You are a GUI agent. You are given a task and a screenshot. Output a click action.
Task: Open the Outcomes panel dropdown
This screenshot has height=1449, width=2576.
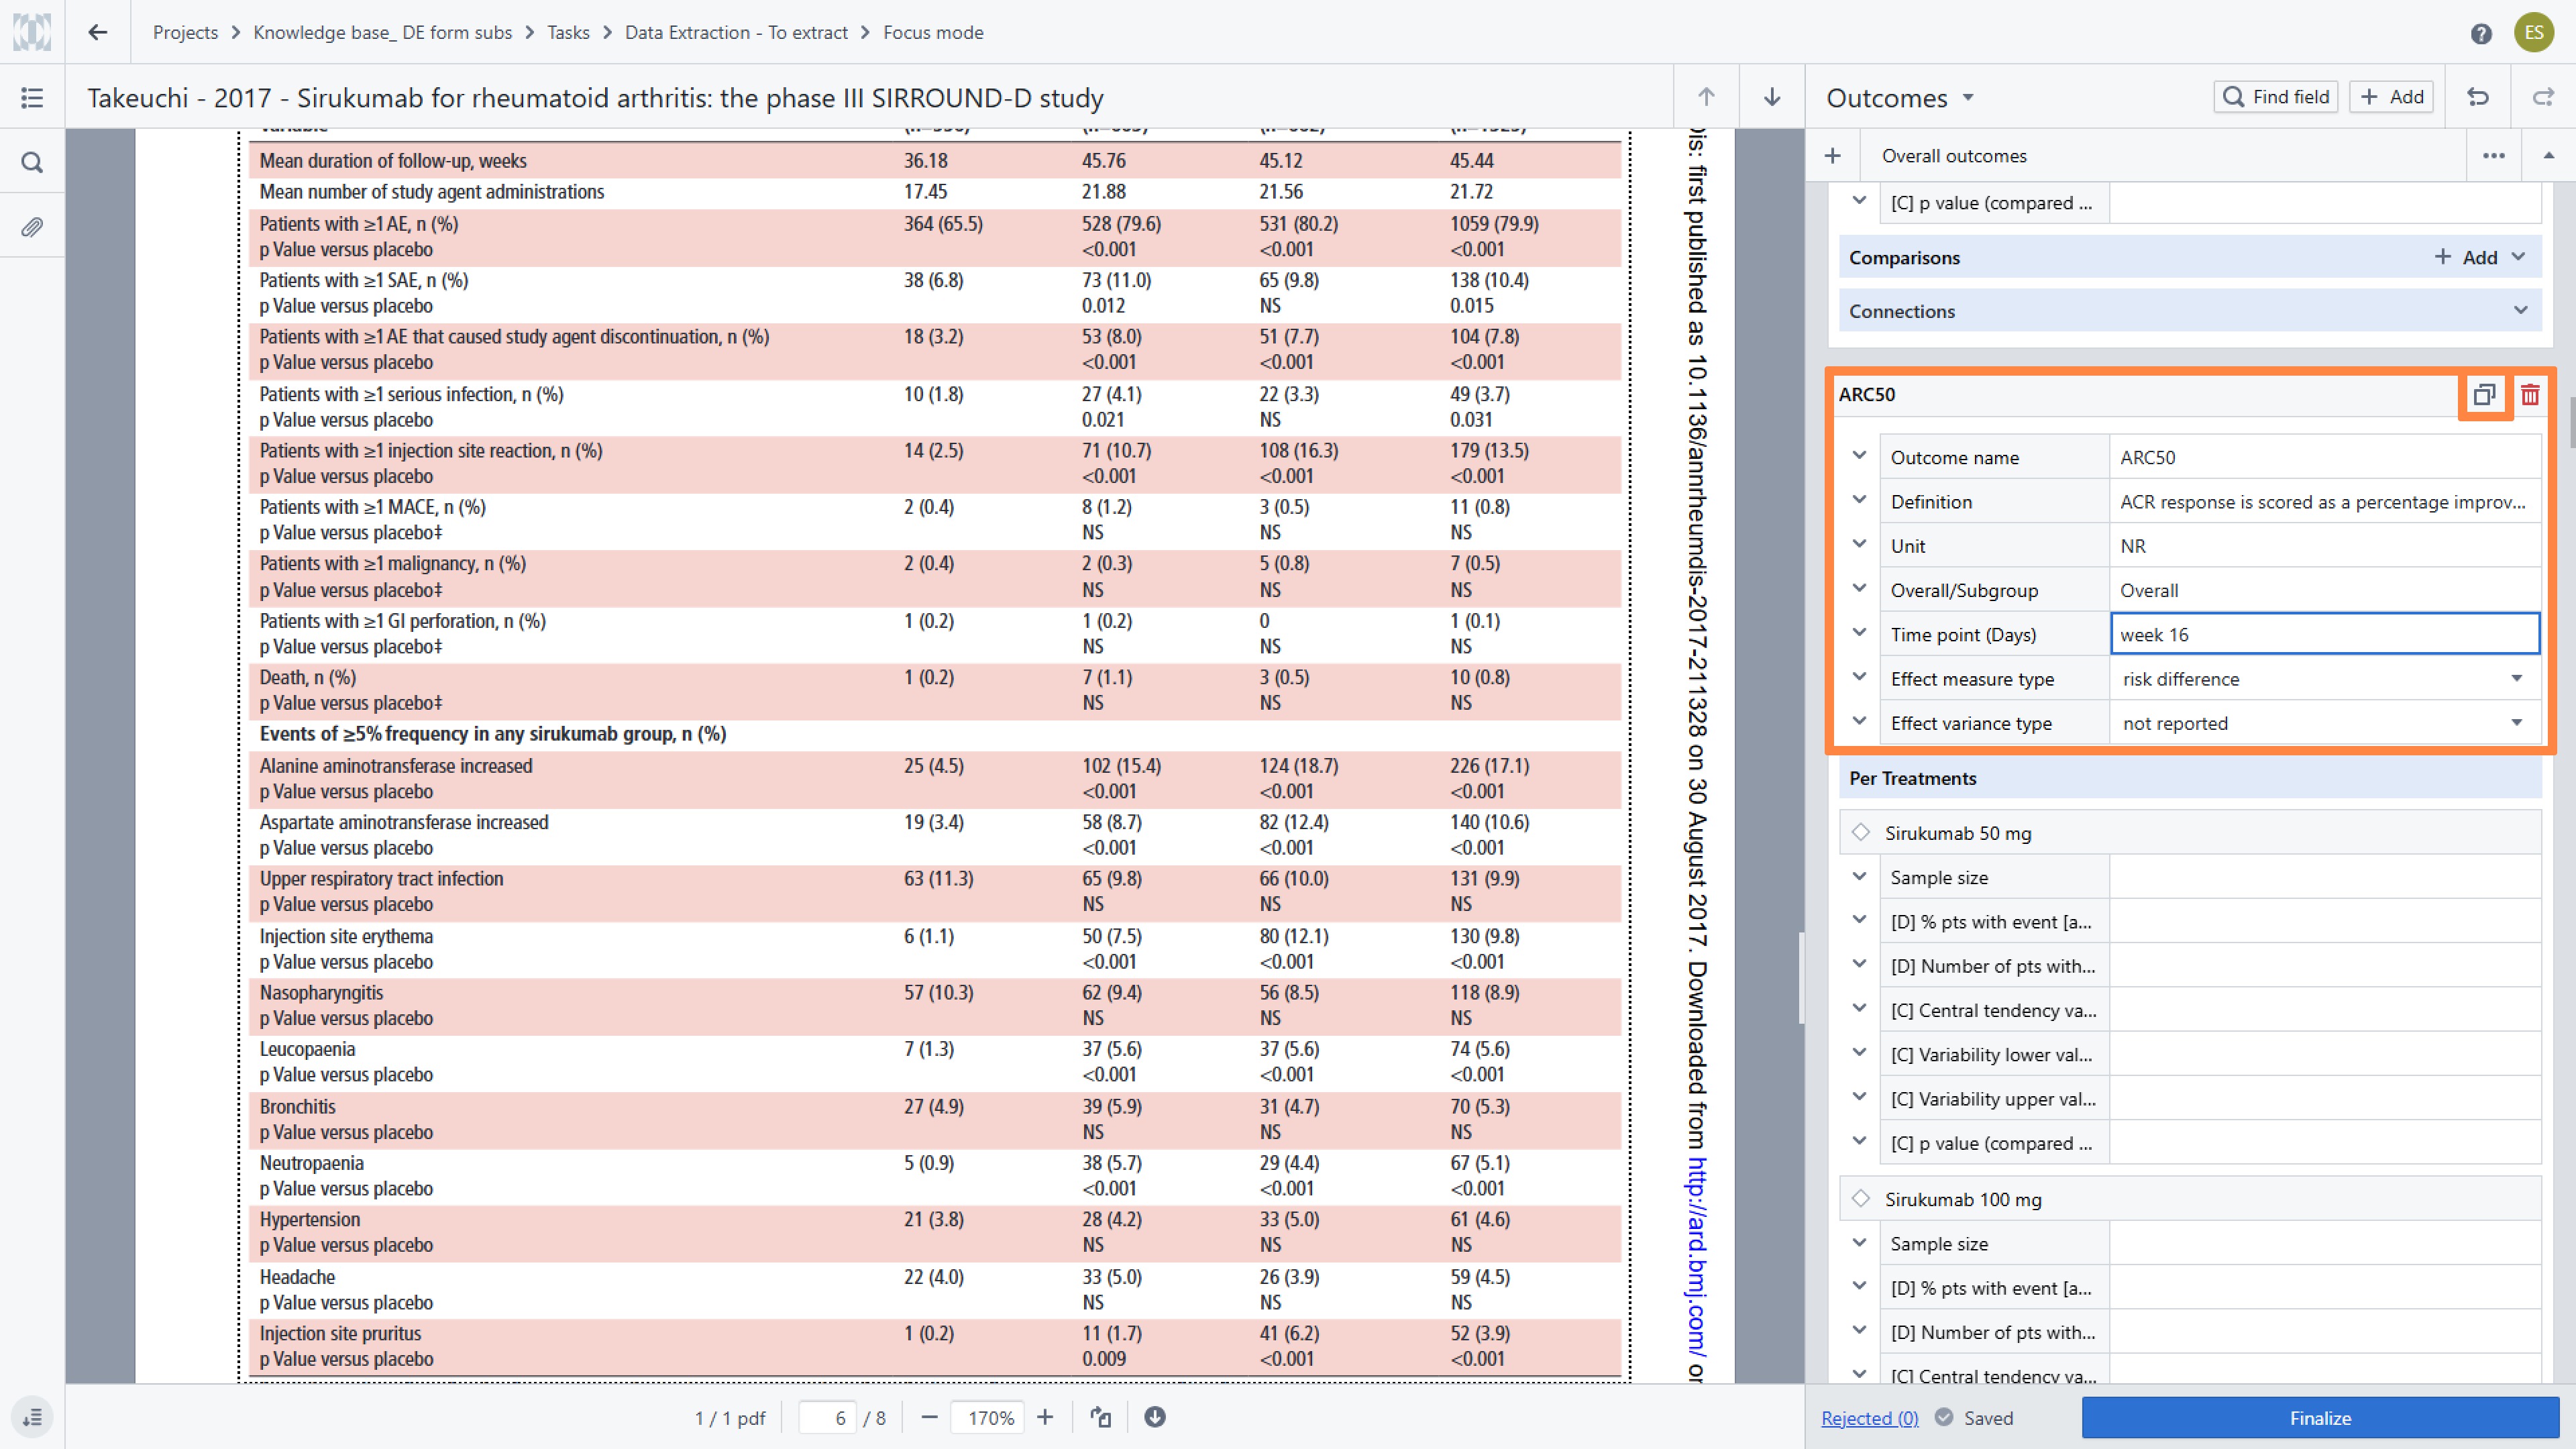pos(1968,97)
